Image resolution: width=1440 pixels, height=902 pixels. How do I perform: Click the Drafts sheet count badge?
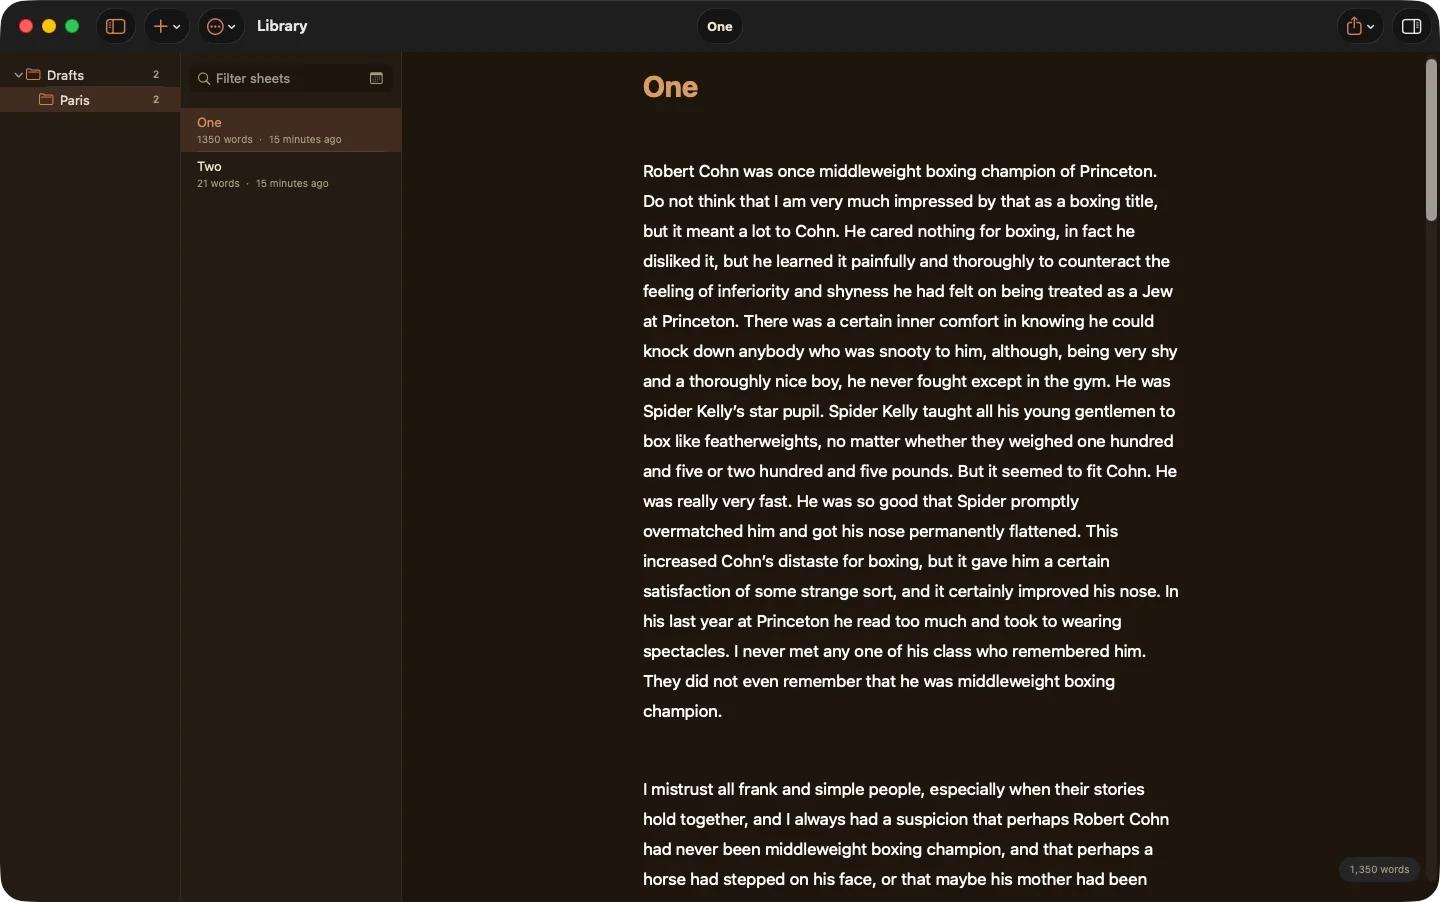pos(156,75)
